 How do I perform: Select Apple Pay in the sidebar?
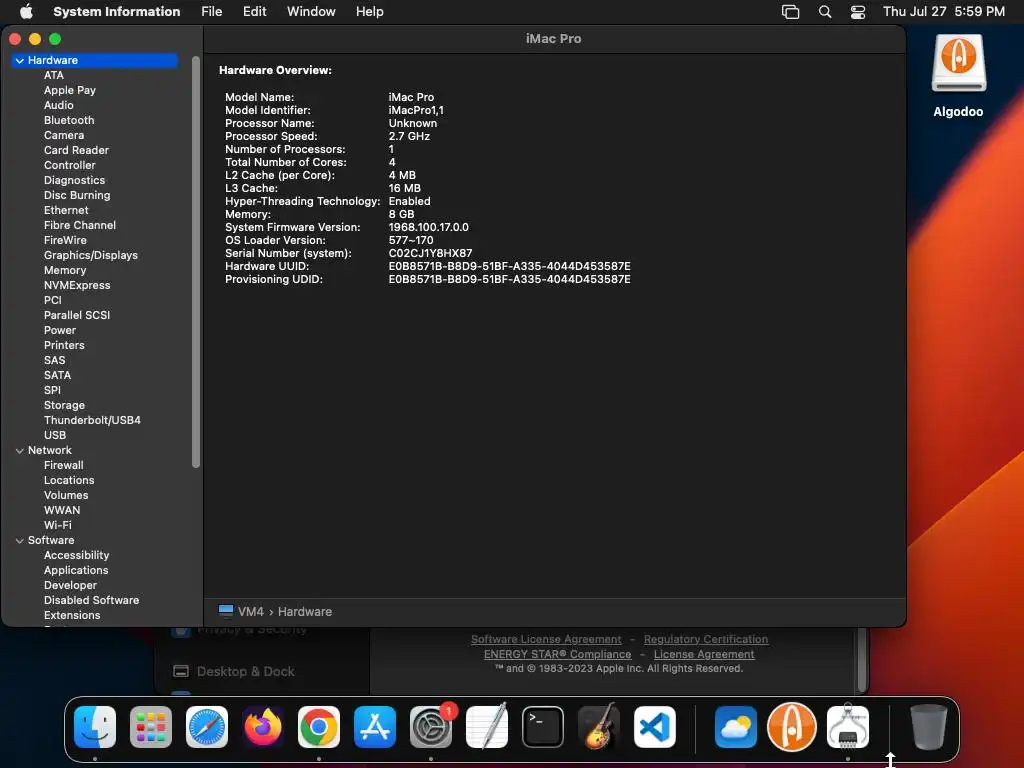(70, 90)
